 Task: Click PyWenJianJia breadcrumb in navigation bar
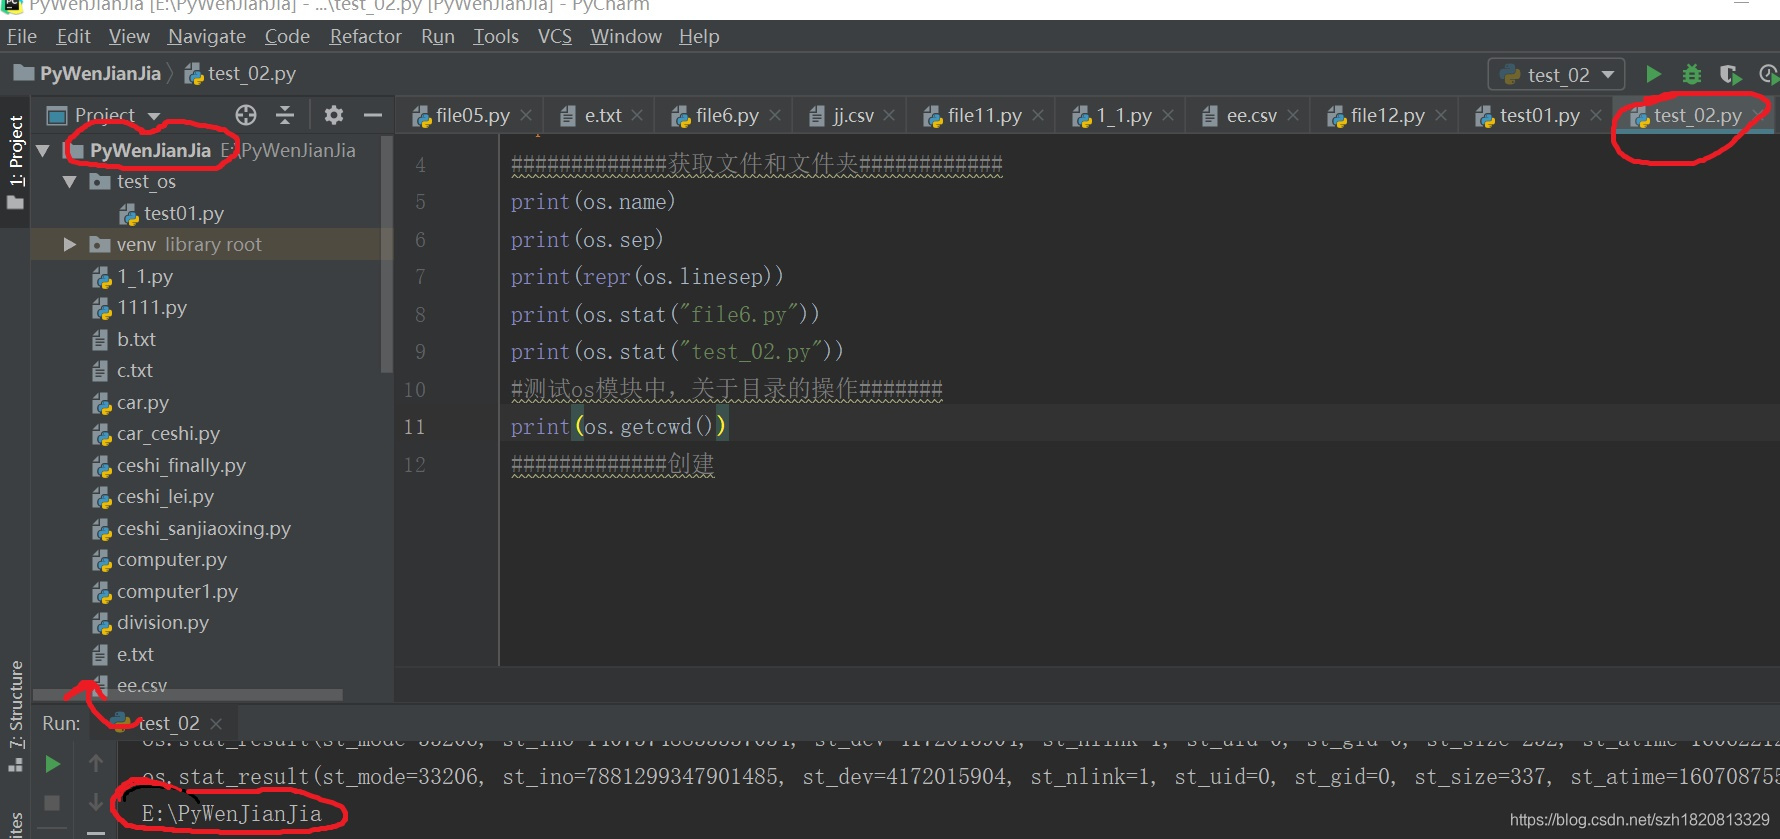87,74
